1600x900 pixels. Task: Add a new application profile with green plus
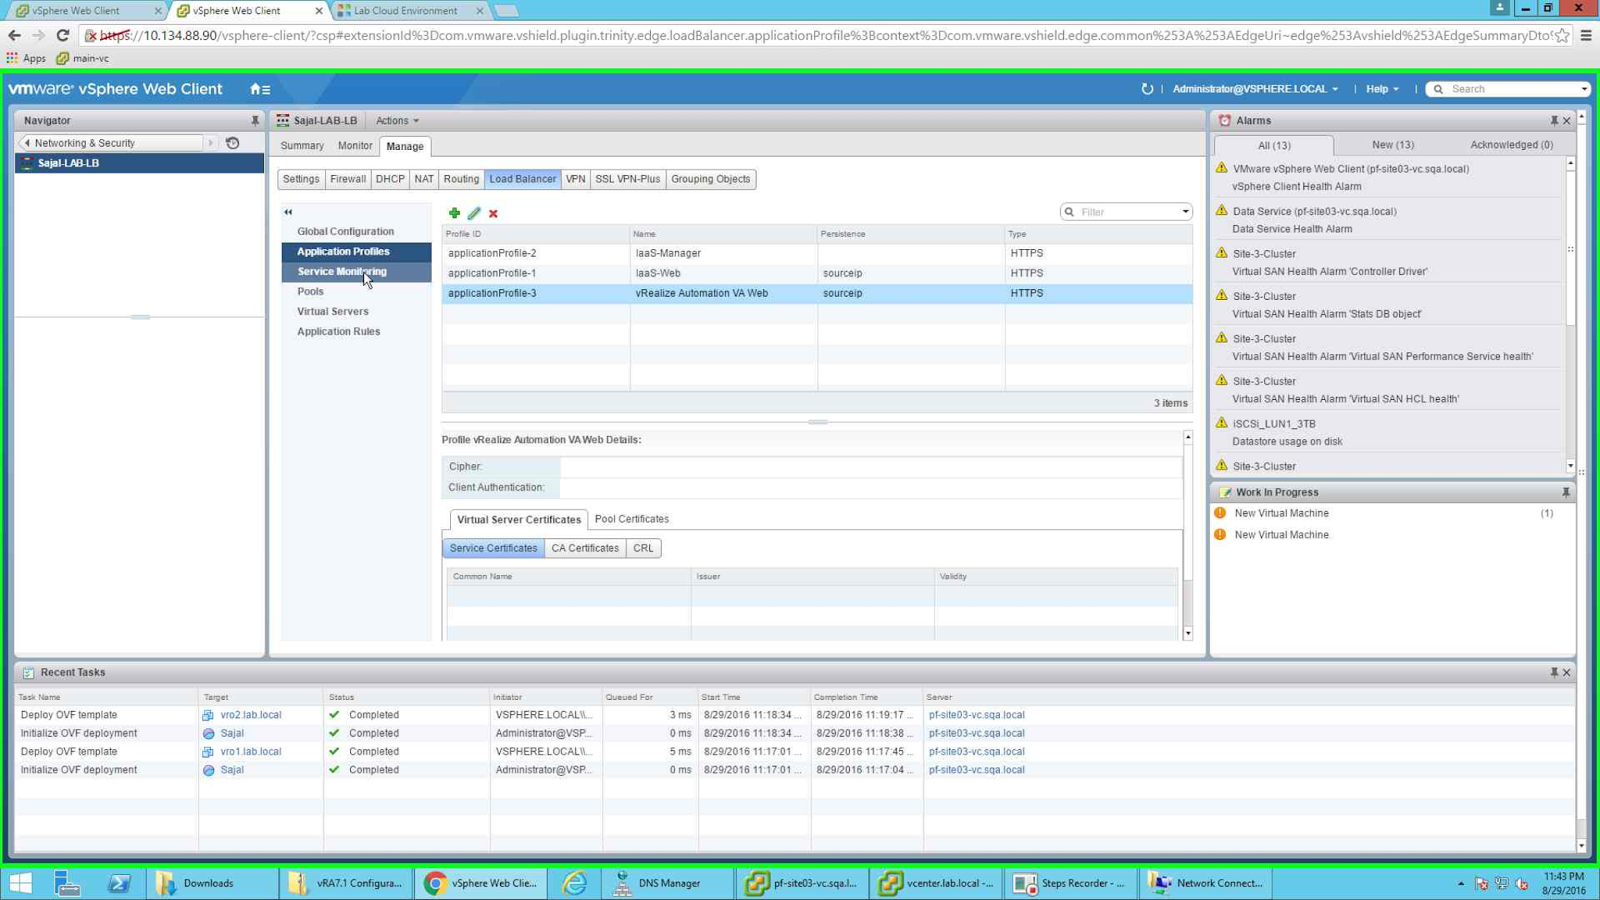(x=454, y=213)
